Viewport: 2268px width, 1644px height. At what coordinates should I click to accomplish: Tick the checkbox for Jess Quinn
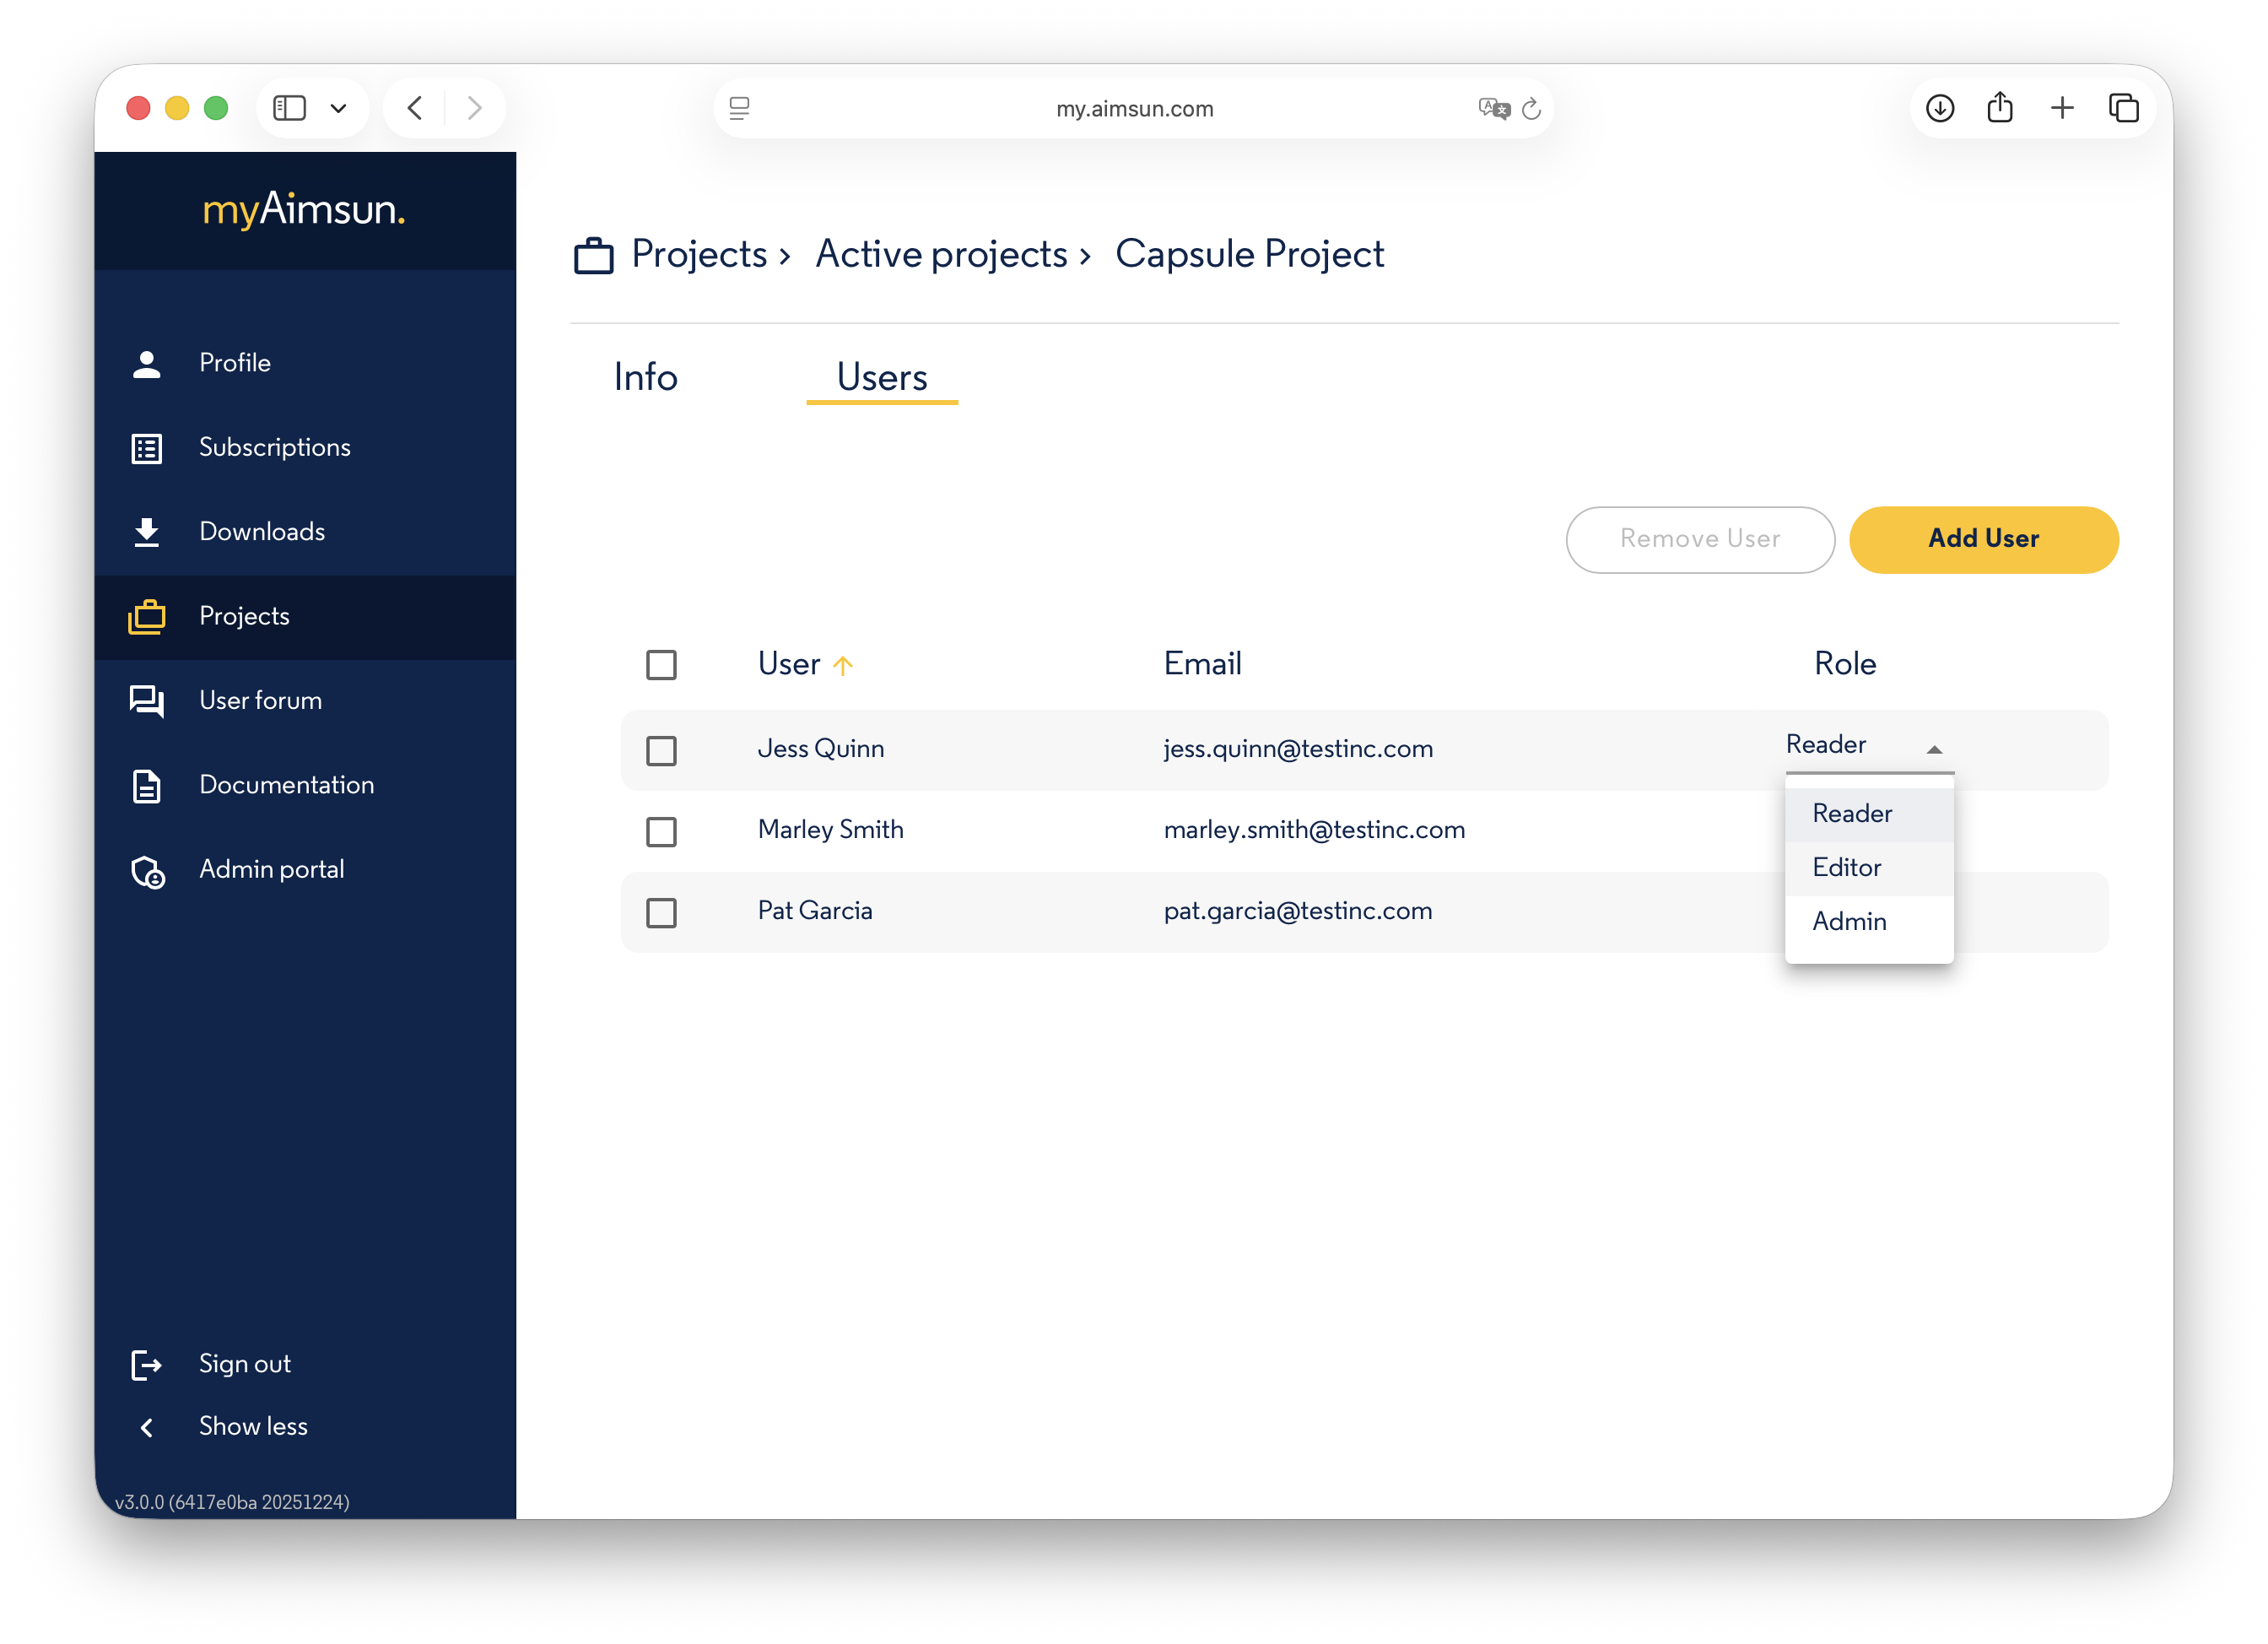pyautogui.click(x=661, y=750)
